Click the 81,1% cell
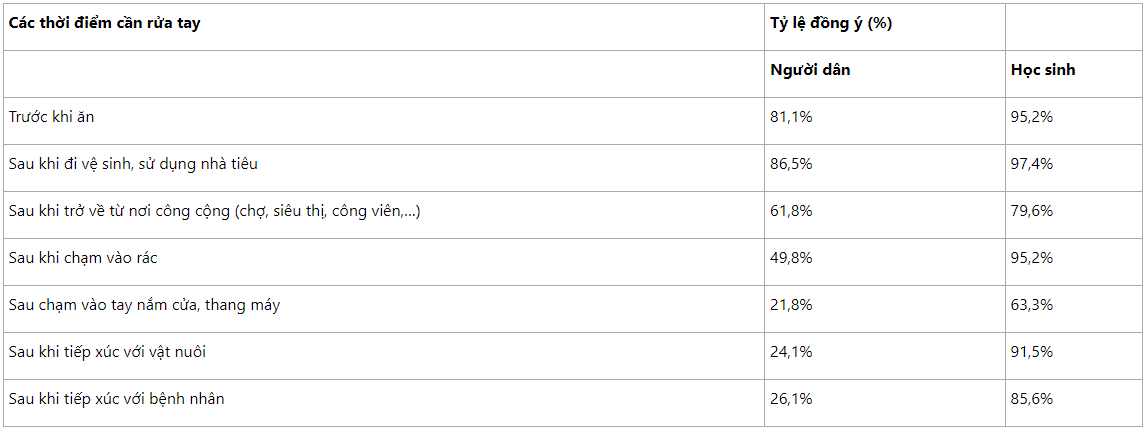 791,117
